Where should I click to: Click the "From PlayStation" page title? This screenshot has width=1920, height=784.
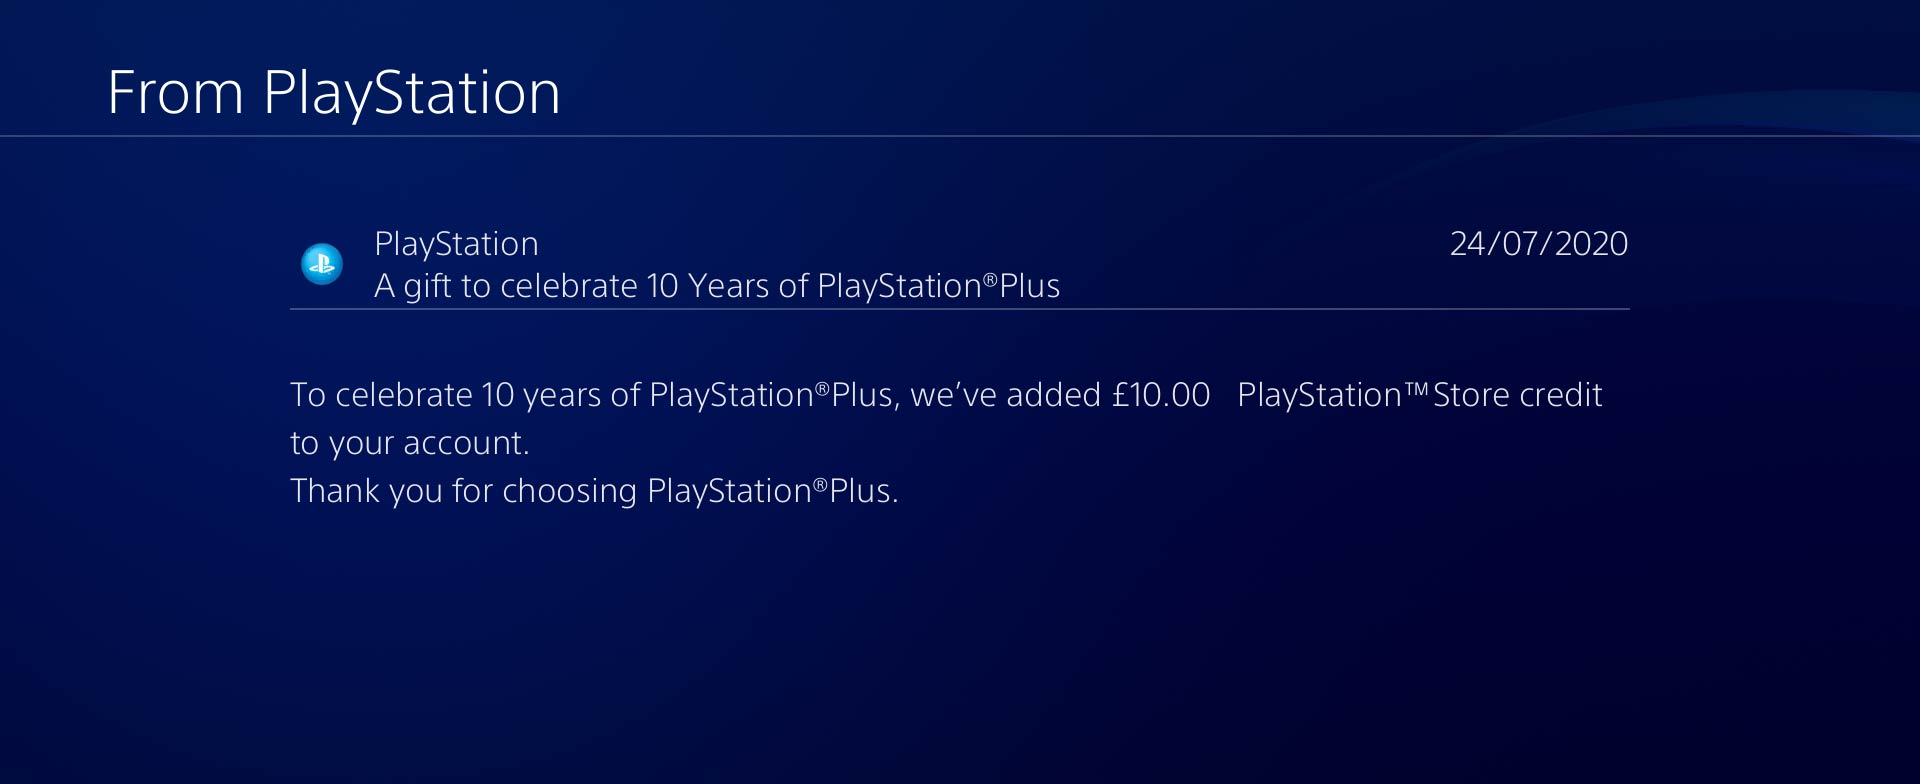click(333, 93)
